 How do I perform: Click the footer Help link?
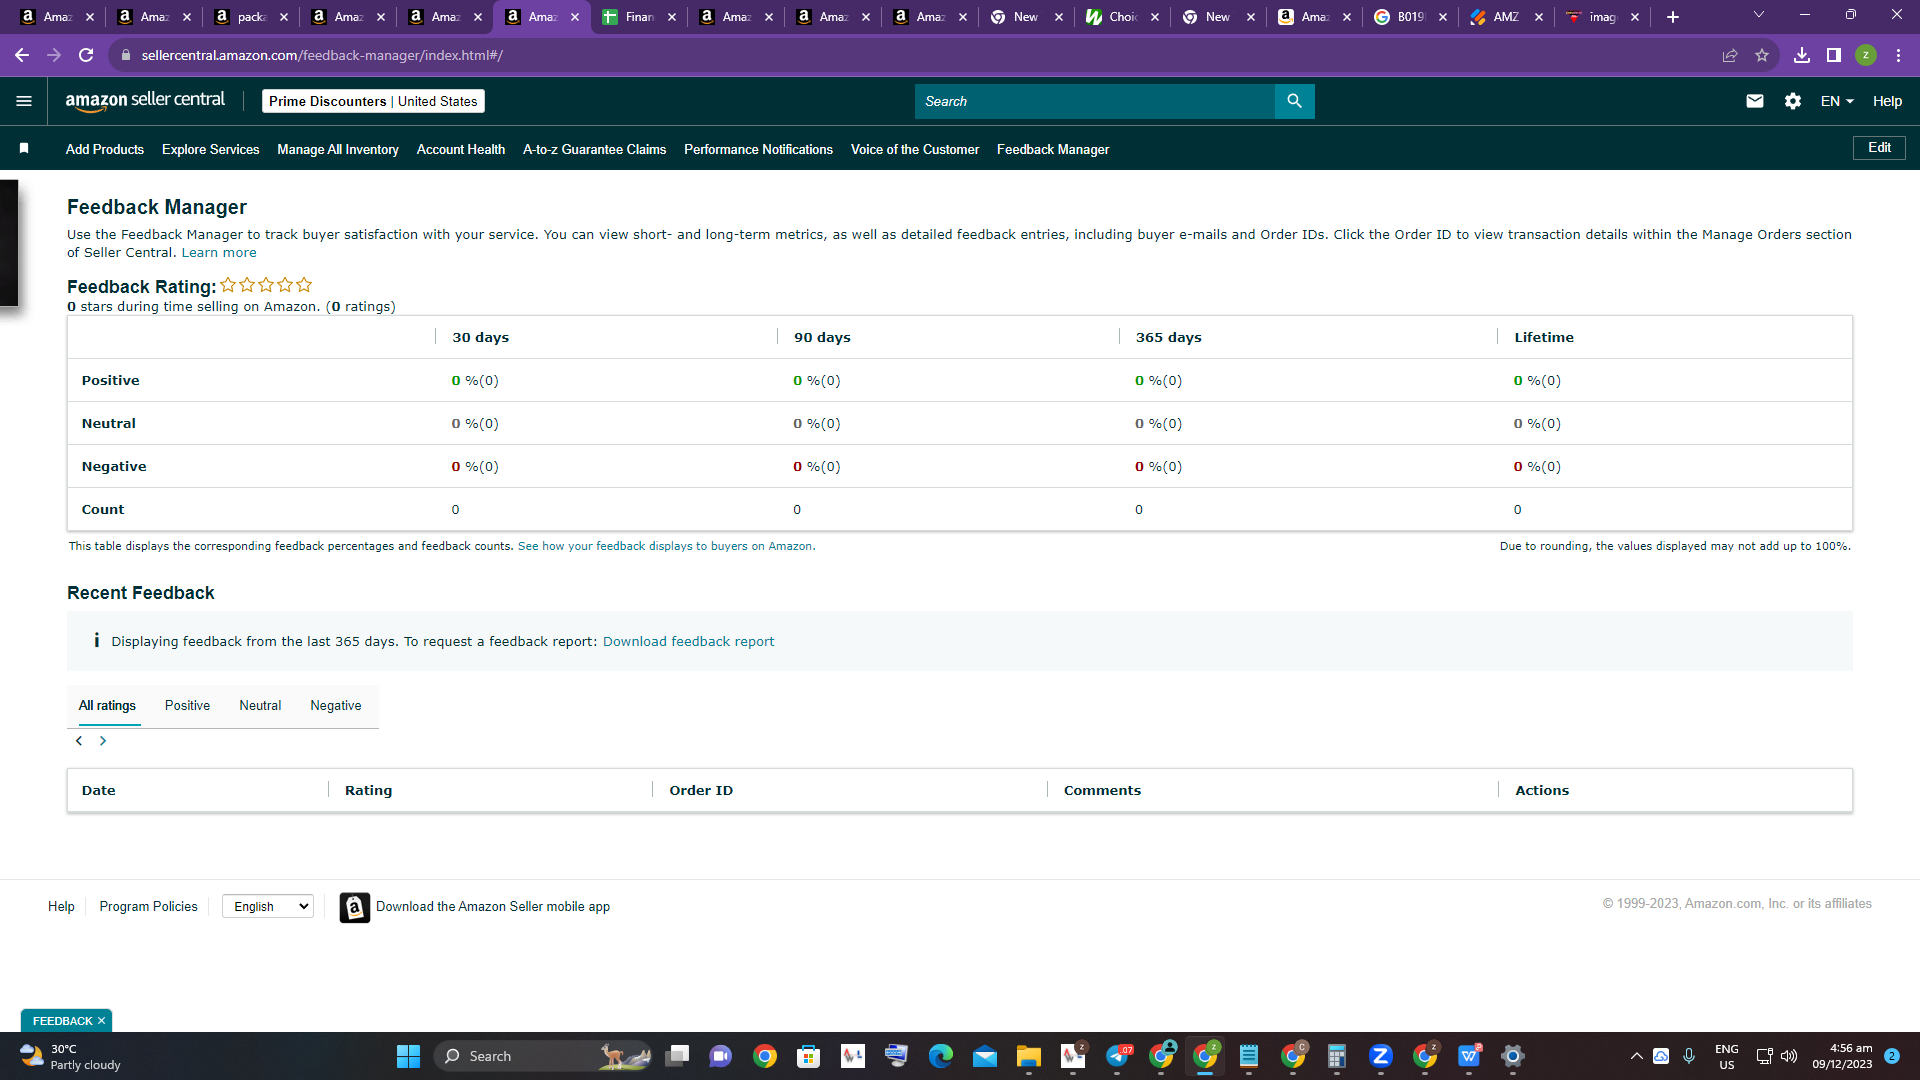[x=61, y=906]
